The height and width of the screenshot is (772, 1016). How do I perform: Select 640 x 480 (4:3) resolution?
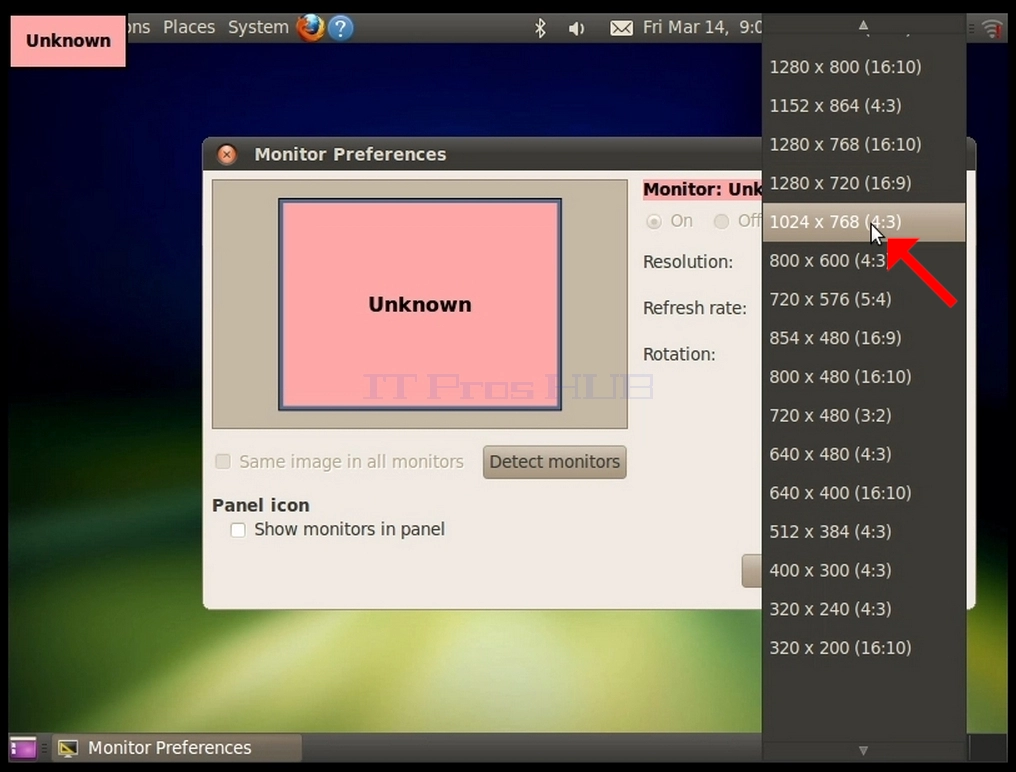pos(864,454)
